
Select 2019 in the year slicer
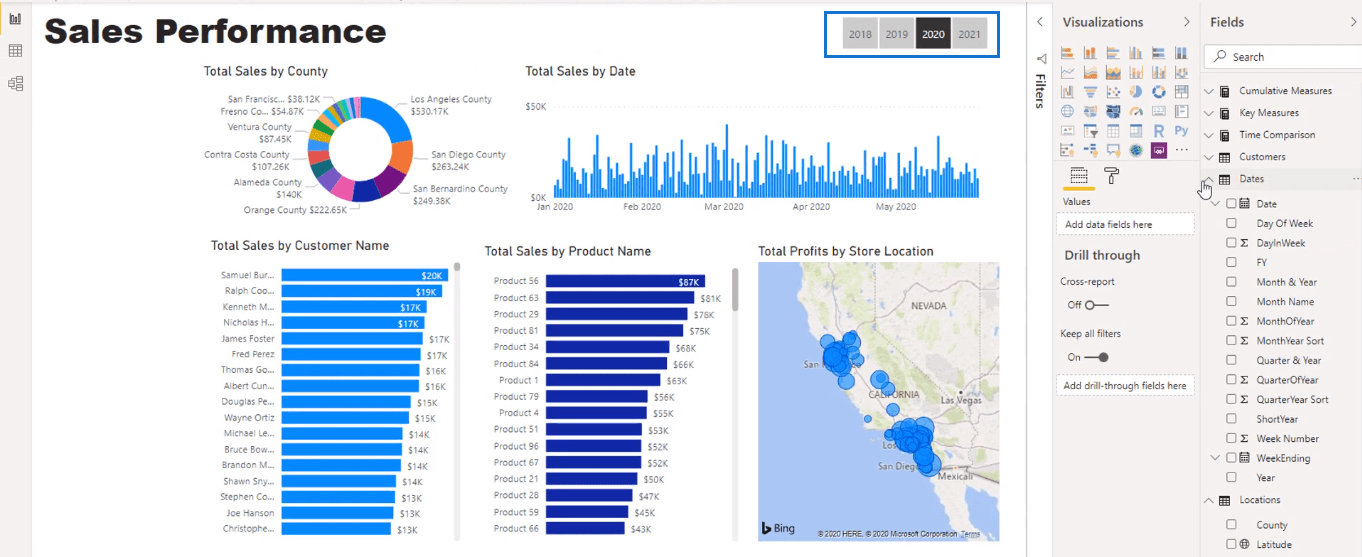[x=897, y=34]
